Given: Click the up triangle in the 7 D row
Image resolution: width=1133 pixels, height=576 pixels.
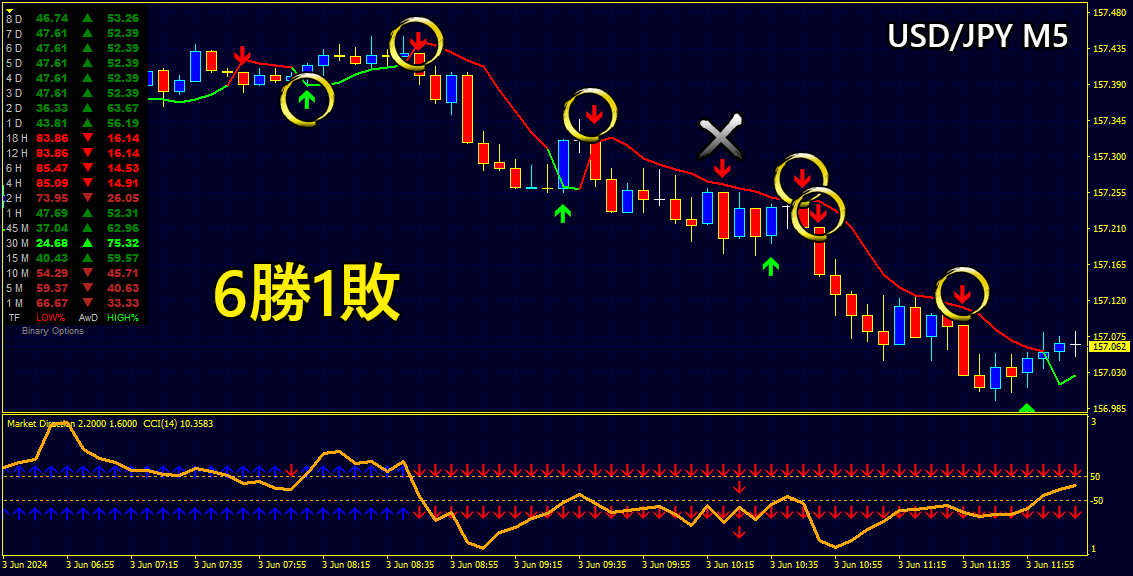Looking at the screenshot, I should tap(87, 33).
